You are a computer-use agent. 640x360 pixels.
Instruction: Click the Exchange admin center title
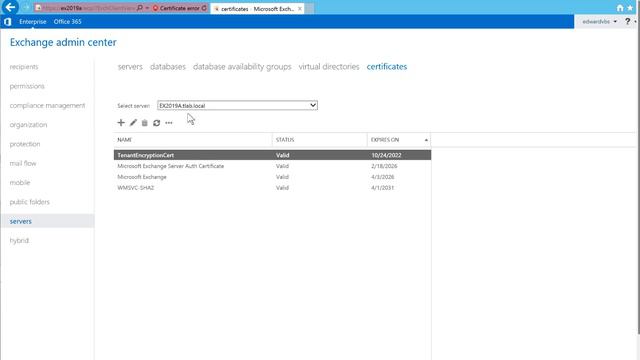(x=63, y=42)
